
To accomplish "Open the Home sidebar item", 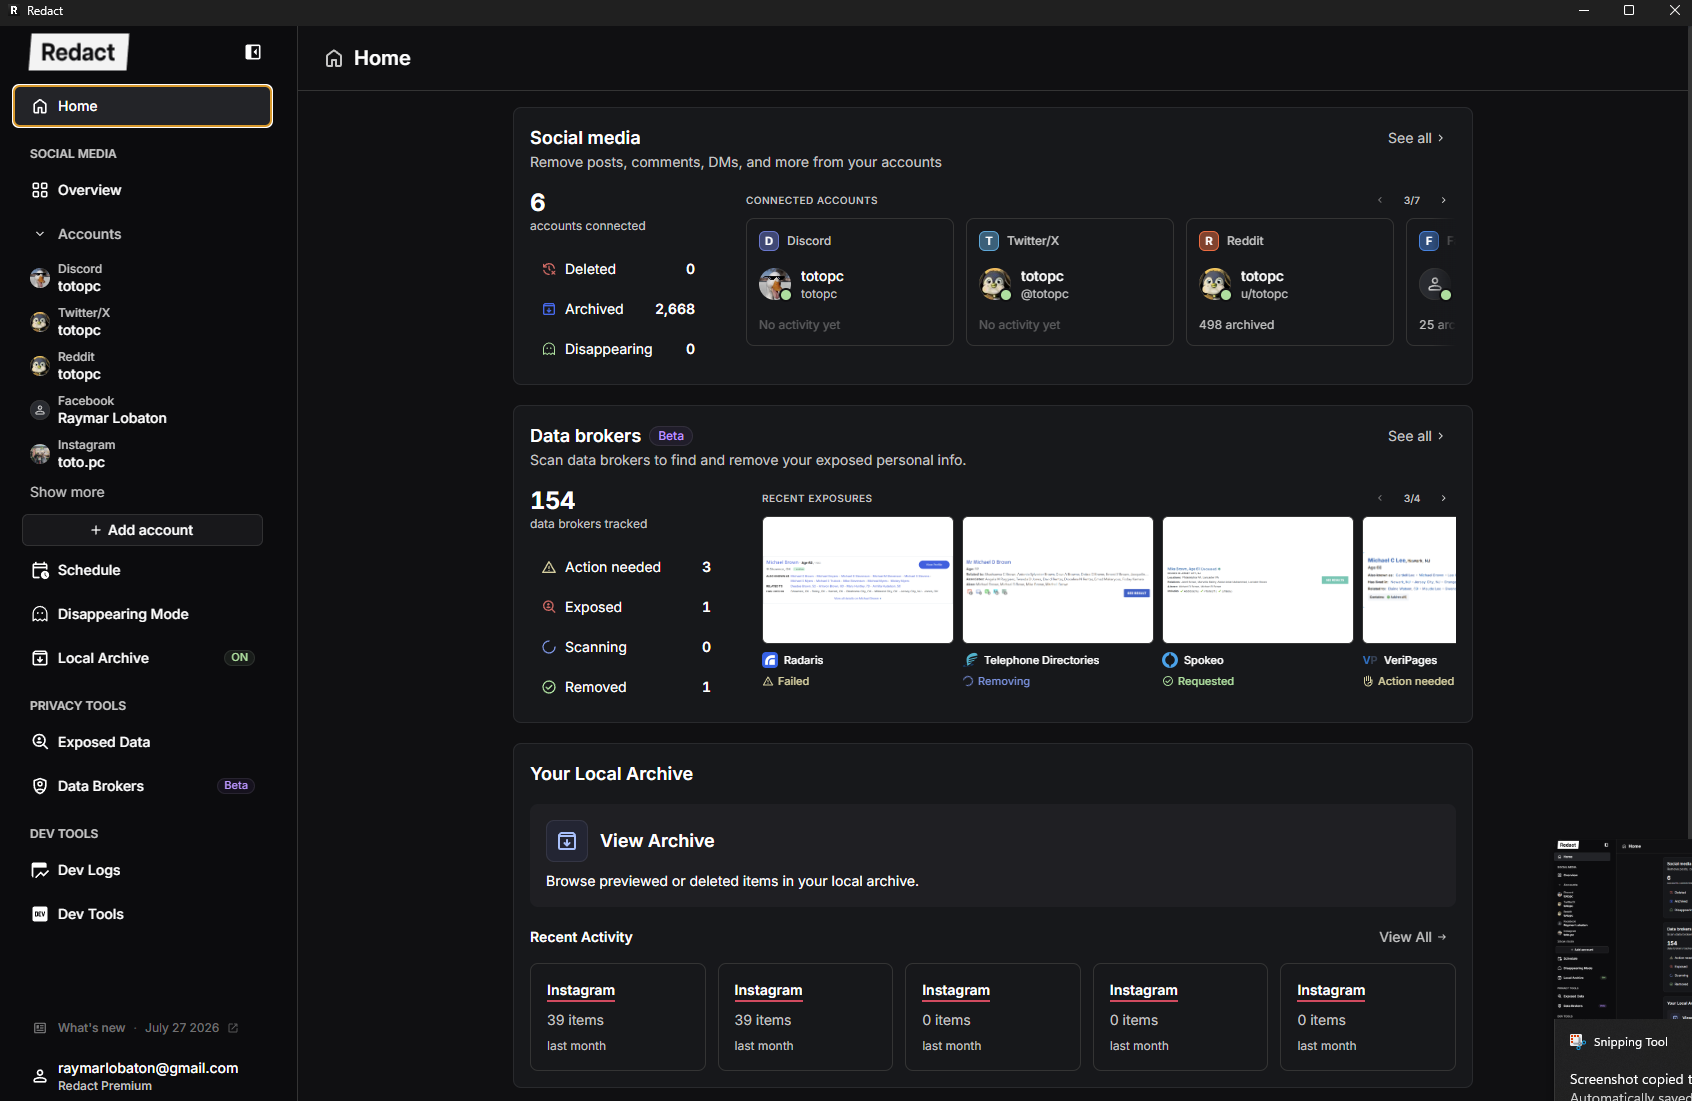I will [x=142, y=106].
